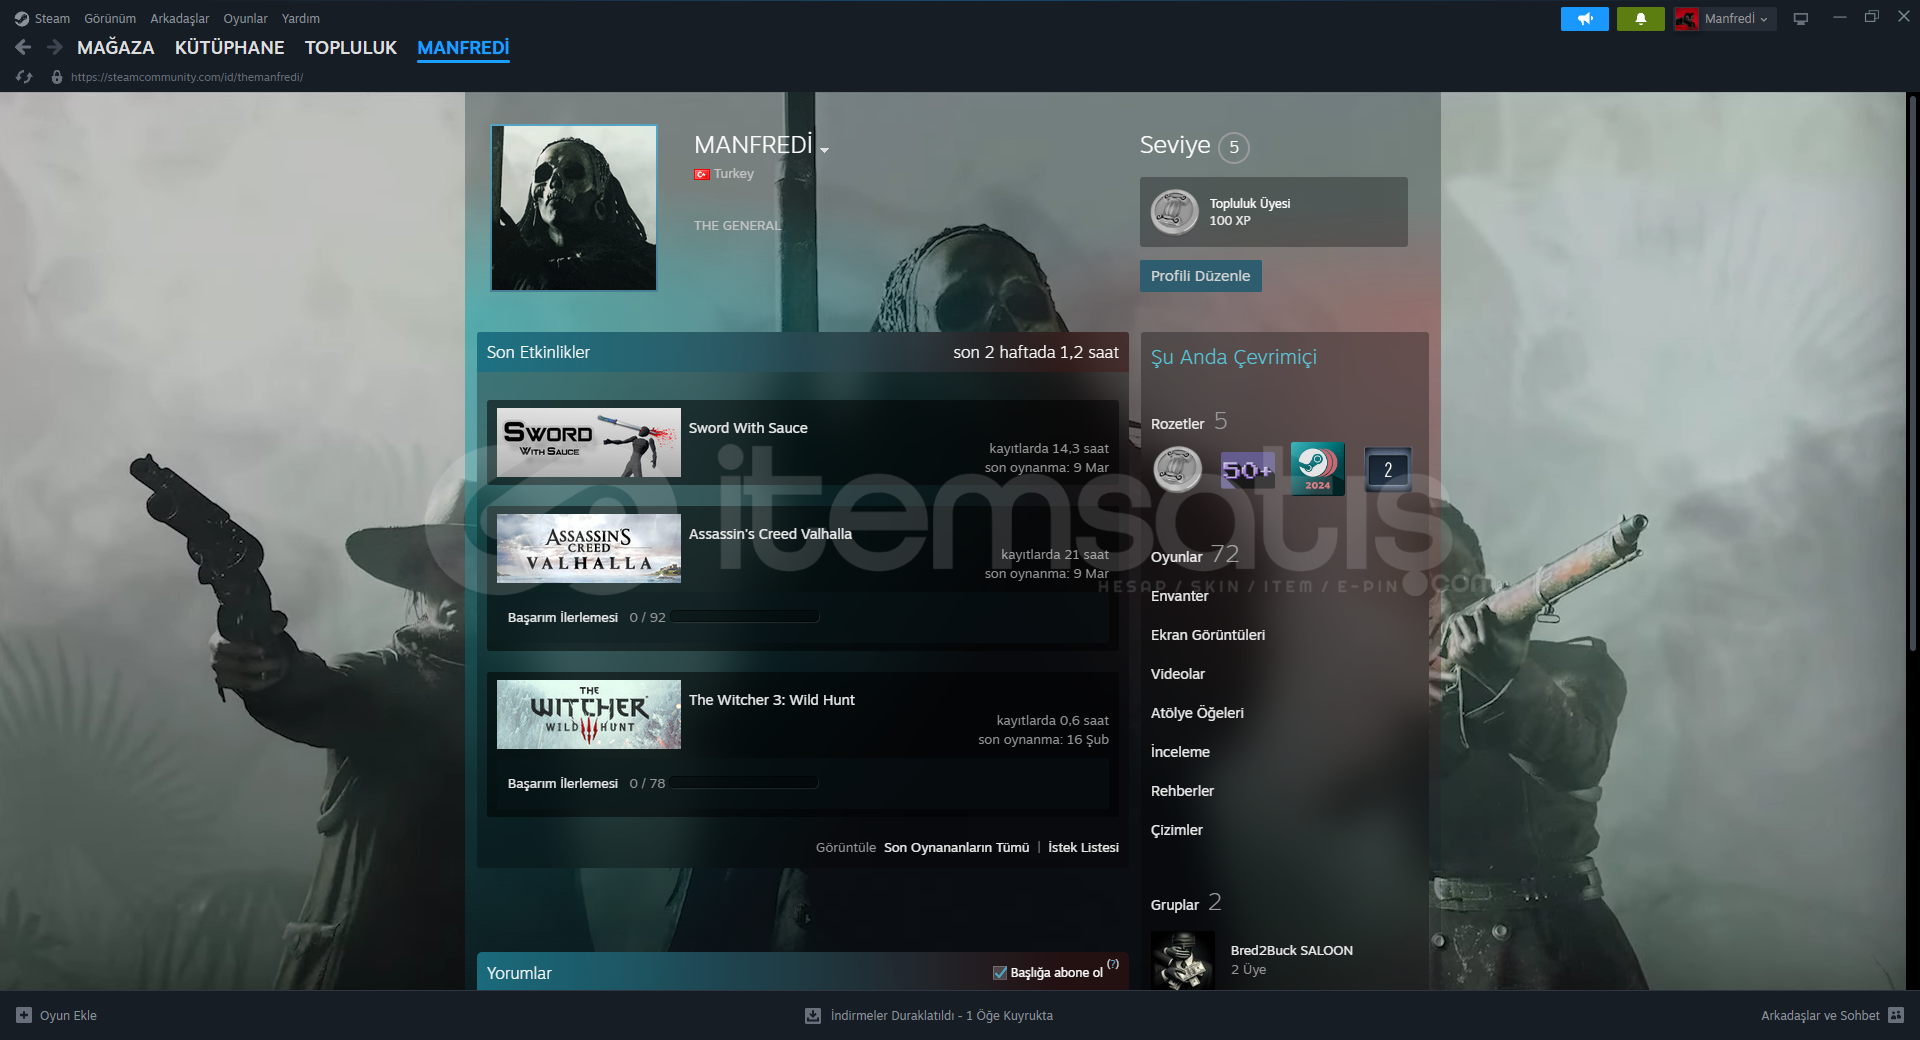1920x1040 pixels.
Task: Open the Rozetler 5 link
Action: pos(1189,422)
